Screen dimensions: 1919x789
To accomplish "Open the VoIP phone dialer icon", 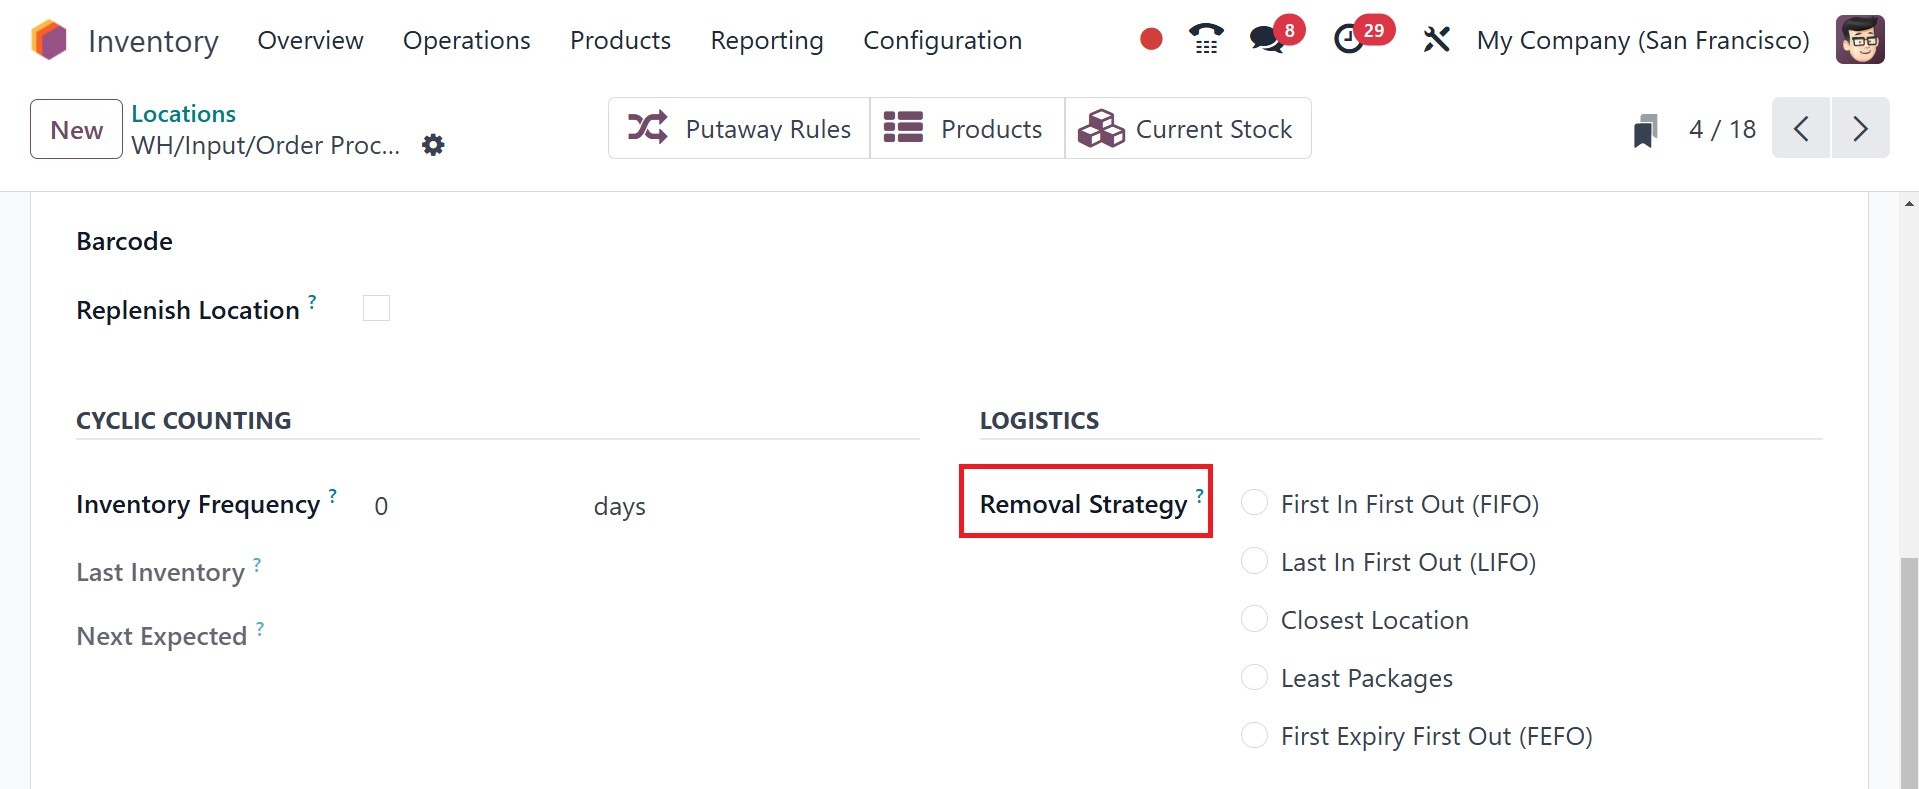I will pos(1206,40).
